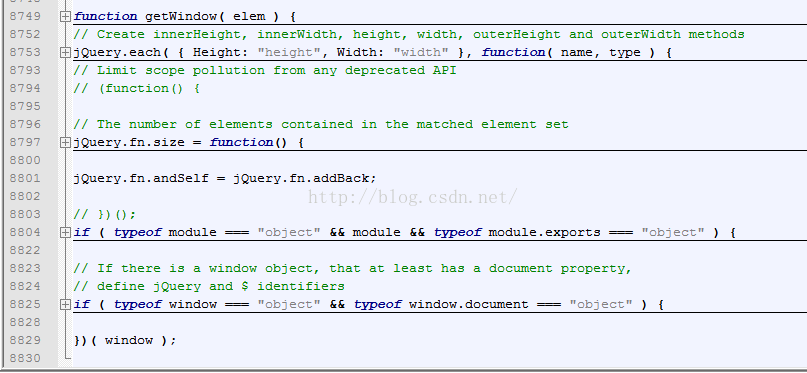Click line number 8800 in the margin
This screenshot has width=807, height=373.
(25, 161)
